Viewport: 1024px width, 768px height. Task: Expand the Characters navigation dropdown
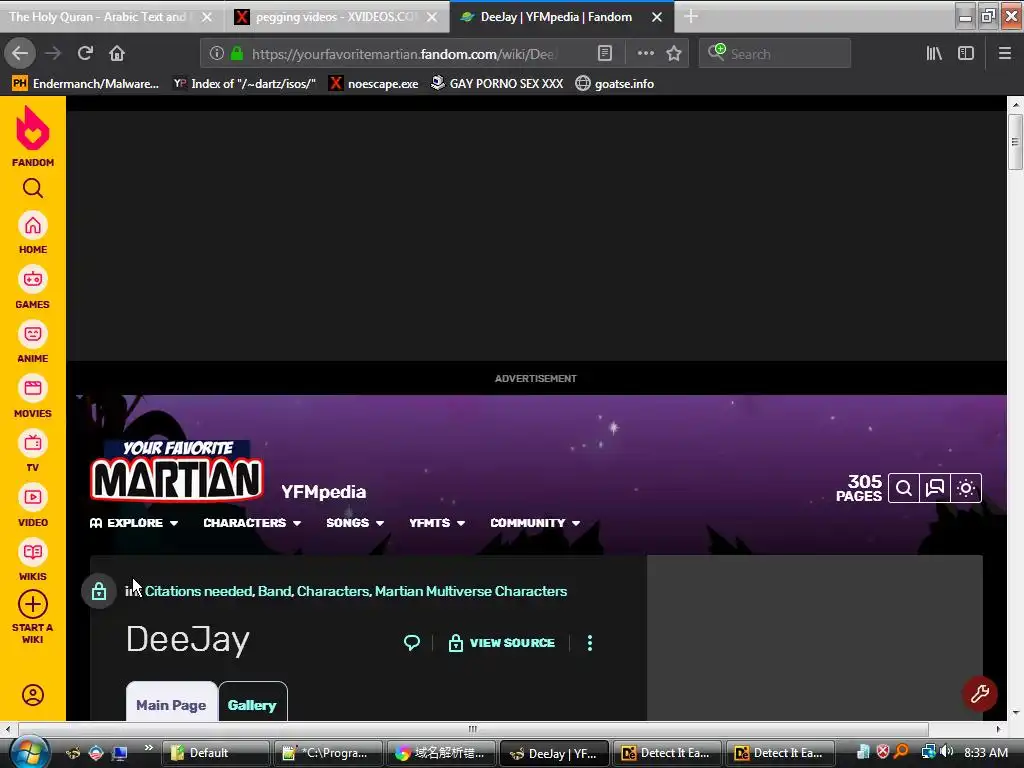coord(252,523)
